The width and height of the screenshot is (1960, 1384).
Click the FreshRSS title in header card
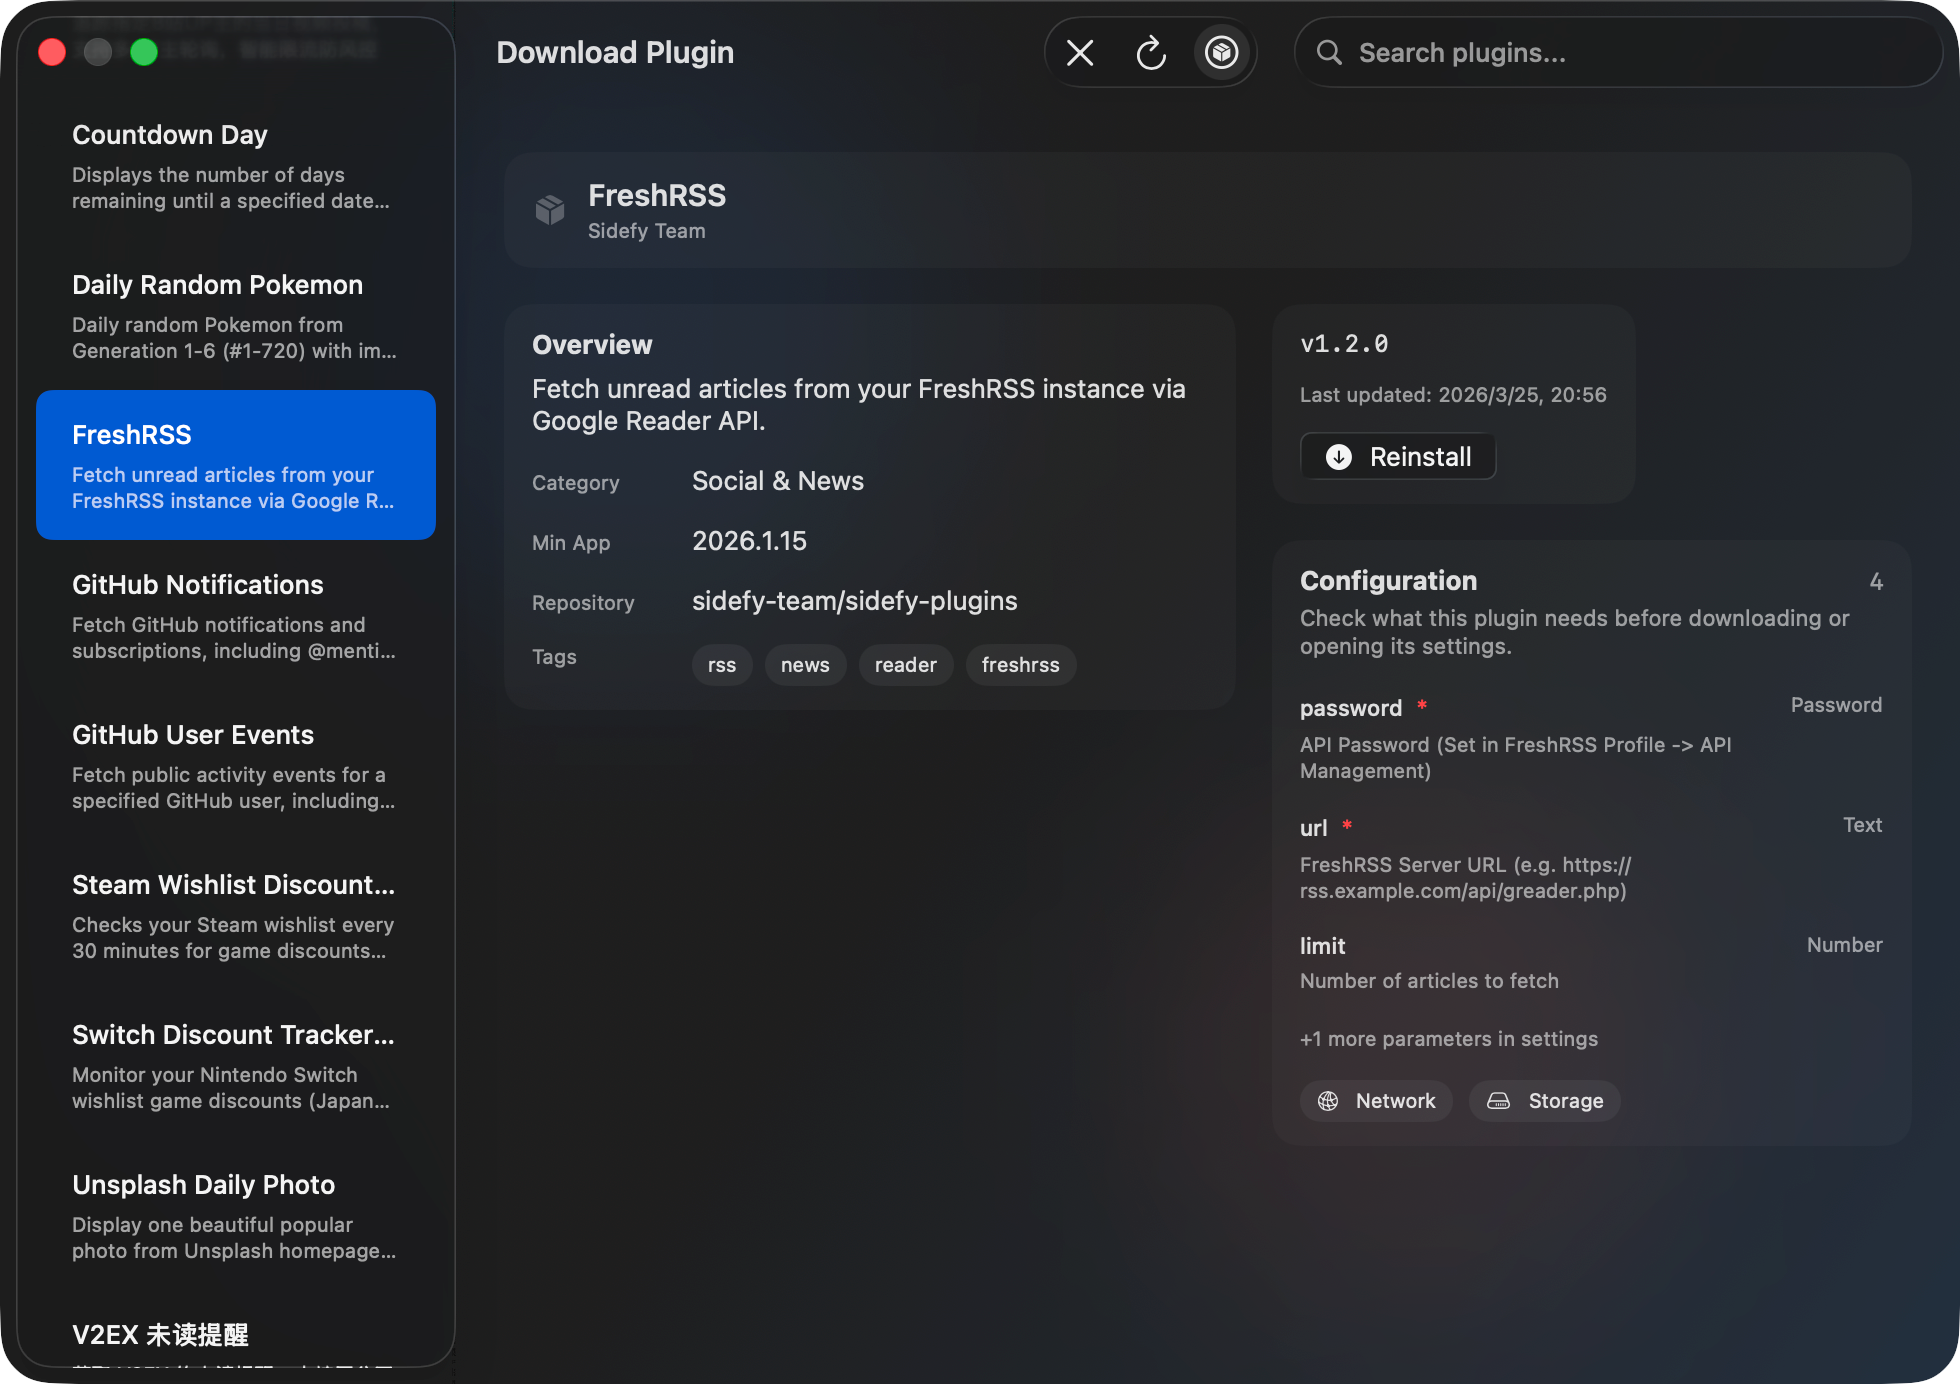(657, 195)
